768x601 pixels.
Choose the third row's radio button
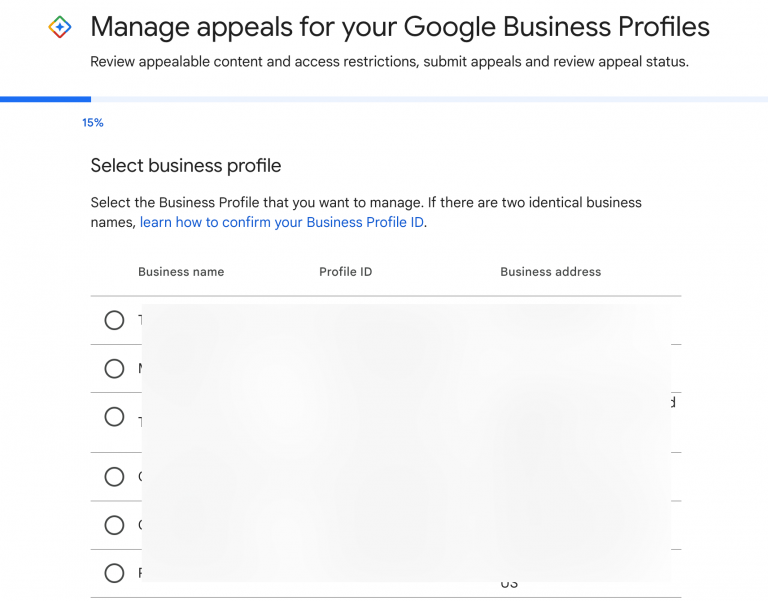pos(114,417)
